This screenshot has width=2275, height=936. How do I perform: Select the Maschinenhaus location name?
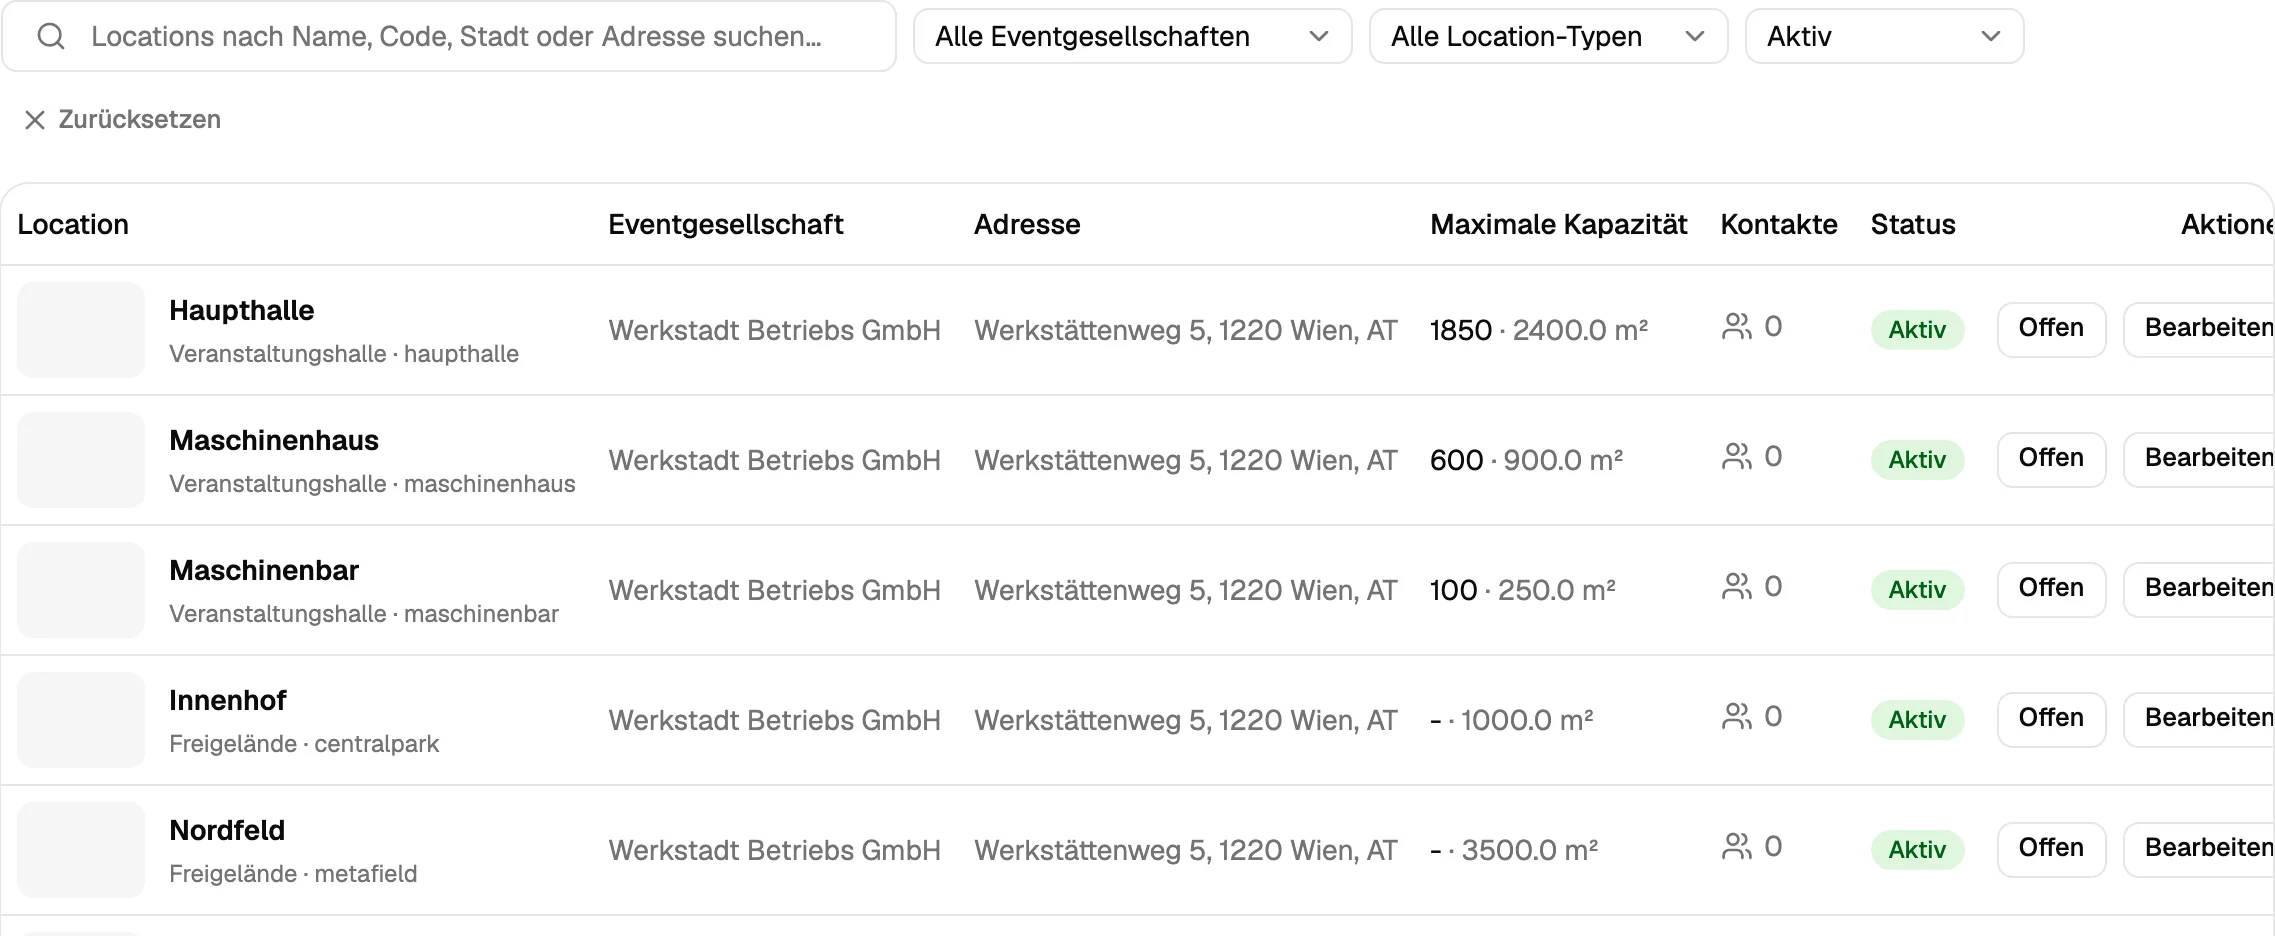(274, 441)
